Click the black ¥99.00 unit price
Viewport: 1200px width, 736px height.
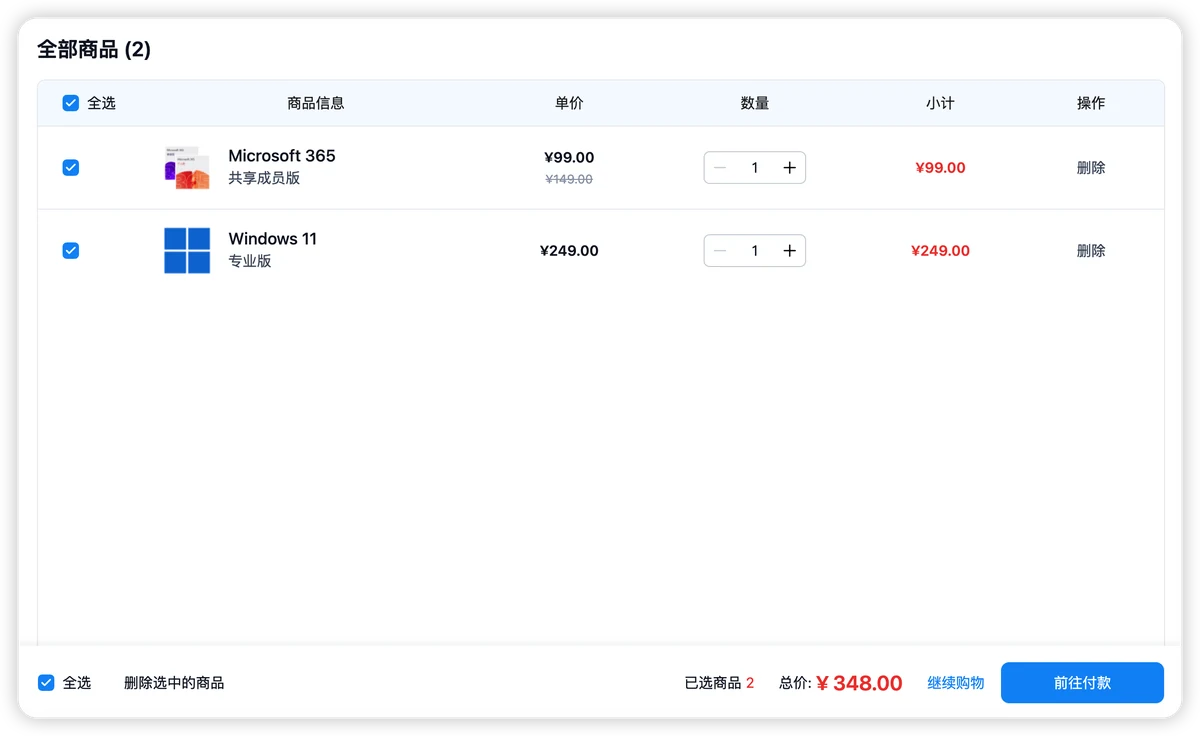[x=569, y=157]
